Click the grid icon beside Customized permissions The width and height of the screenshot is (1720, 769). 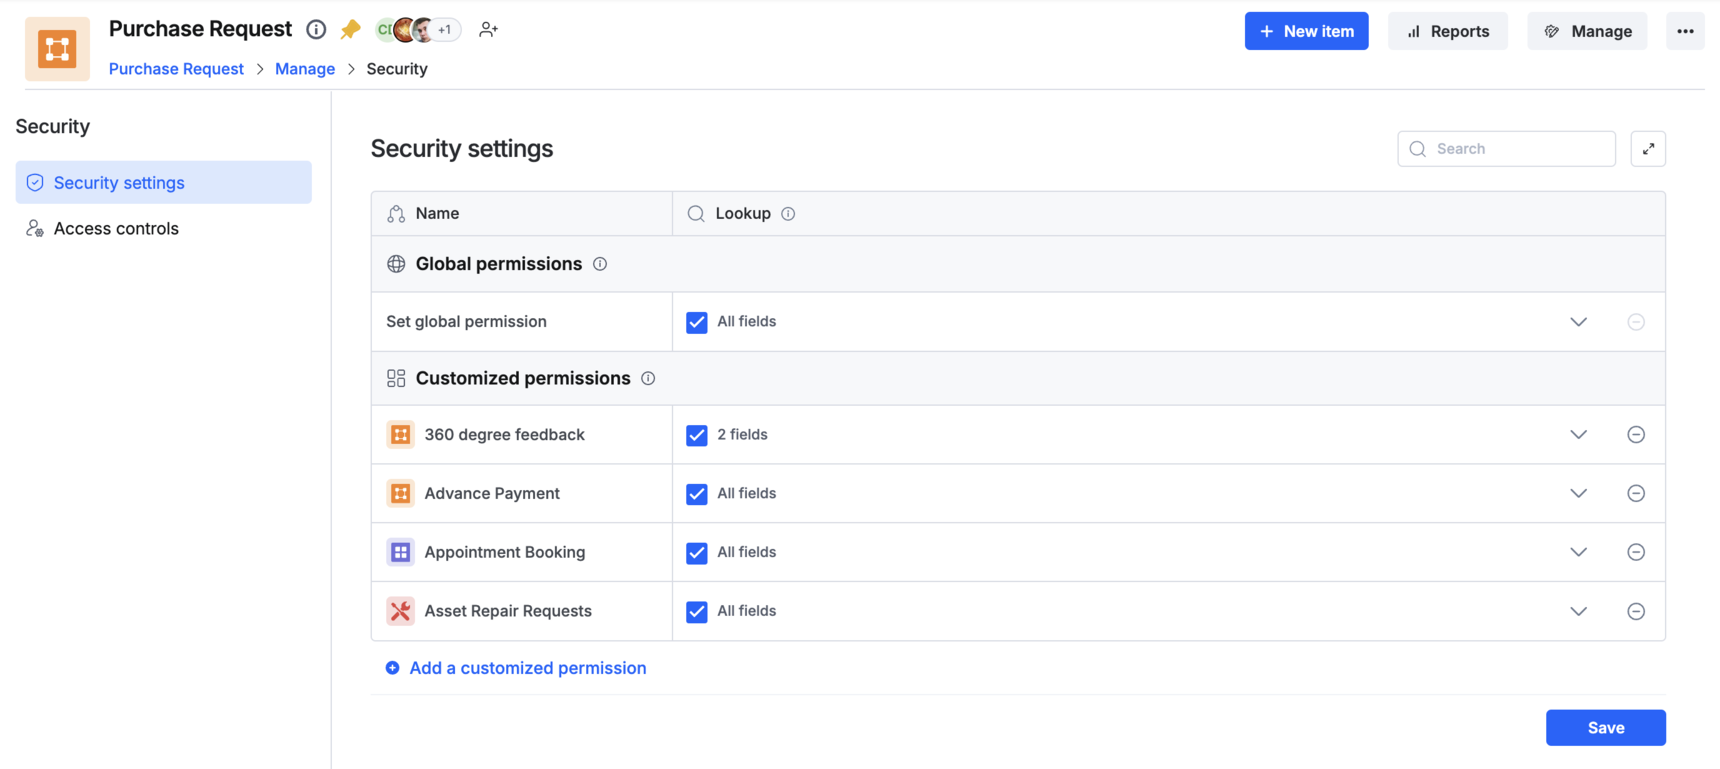pyautogui.click(x=396, y=378)
